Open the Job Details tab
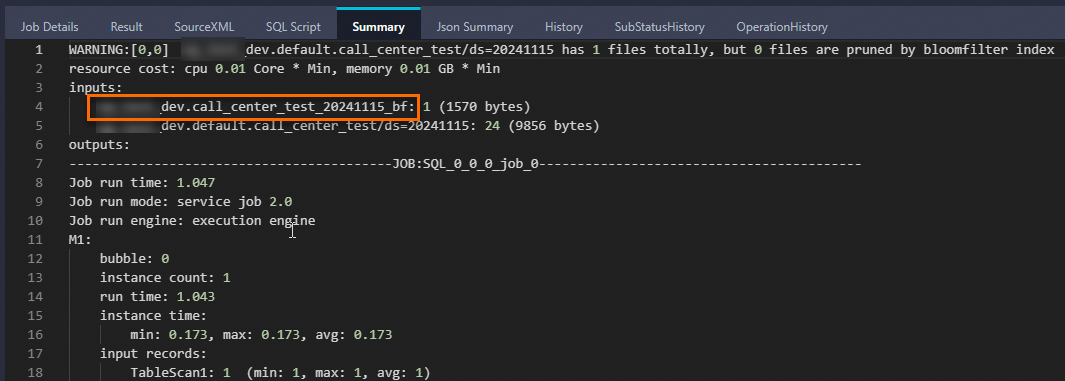1065x381 pixels. tap(50, 27)
